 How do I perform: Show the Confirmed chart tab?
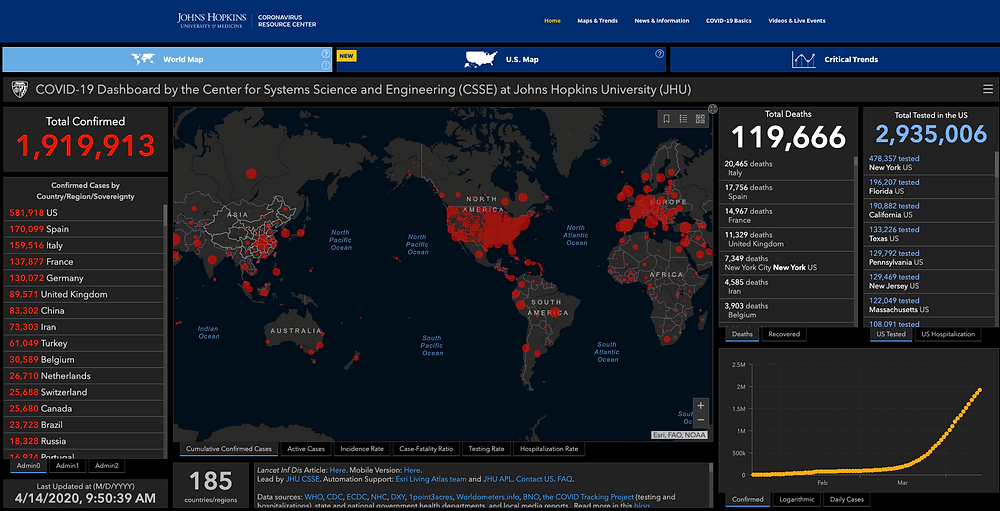(747, 500)
